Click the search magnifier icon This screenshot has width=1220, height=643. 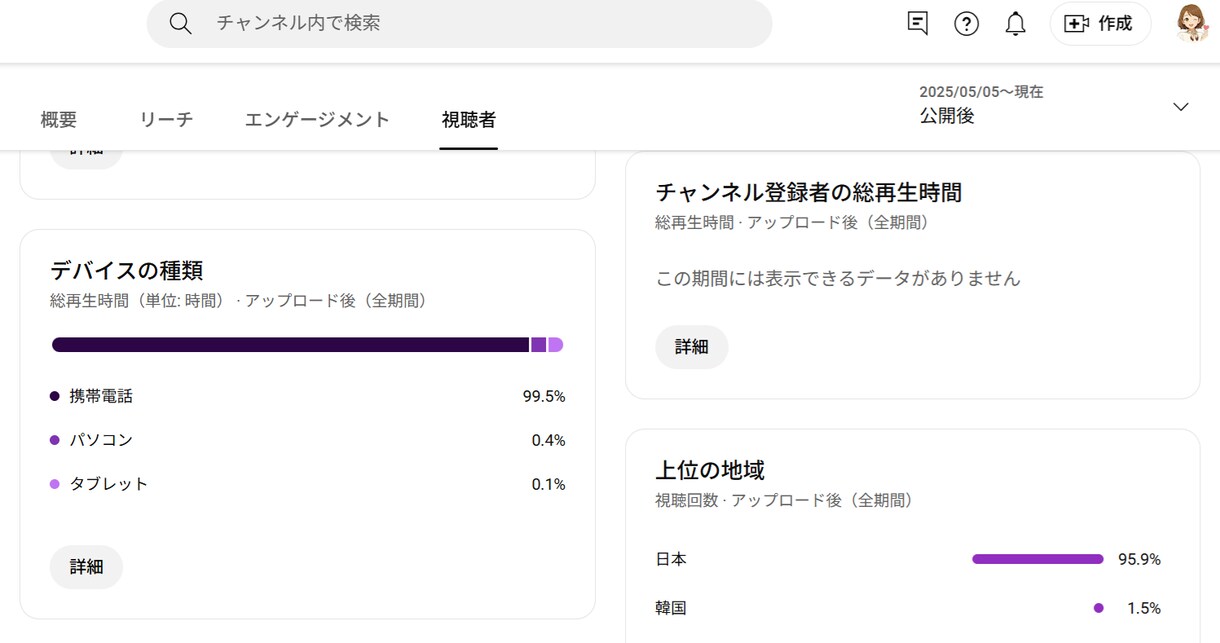(180, 23)
